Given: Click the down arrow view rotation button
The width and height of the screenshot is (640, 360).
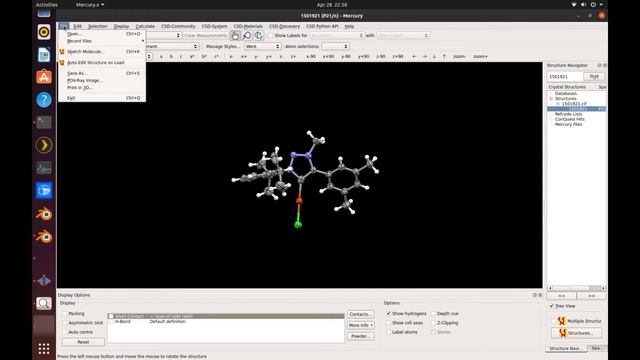Looking at the screenshot, I should click(434, 56).
